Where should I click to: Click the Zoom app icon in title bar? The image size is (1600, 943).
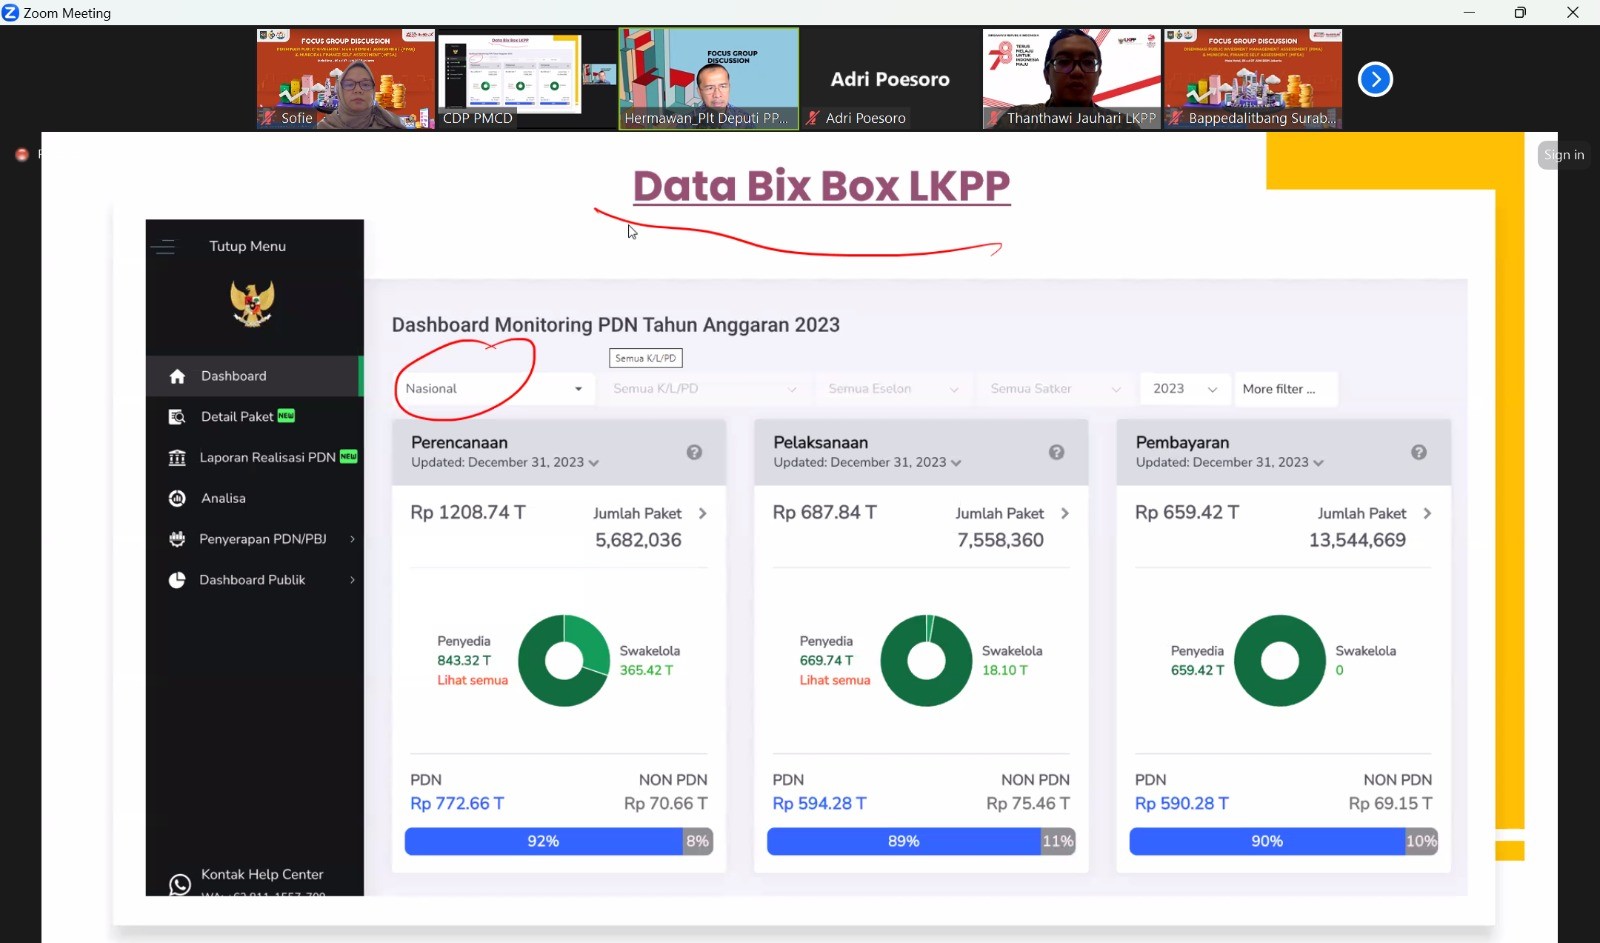(x=10, y=13)
